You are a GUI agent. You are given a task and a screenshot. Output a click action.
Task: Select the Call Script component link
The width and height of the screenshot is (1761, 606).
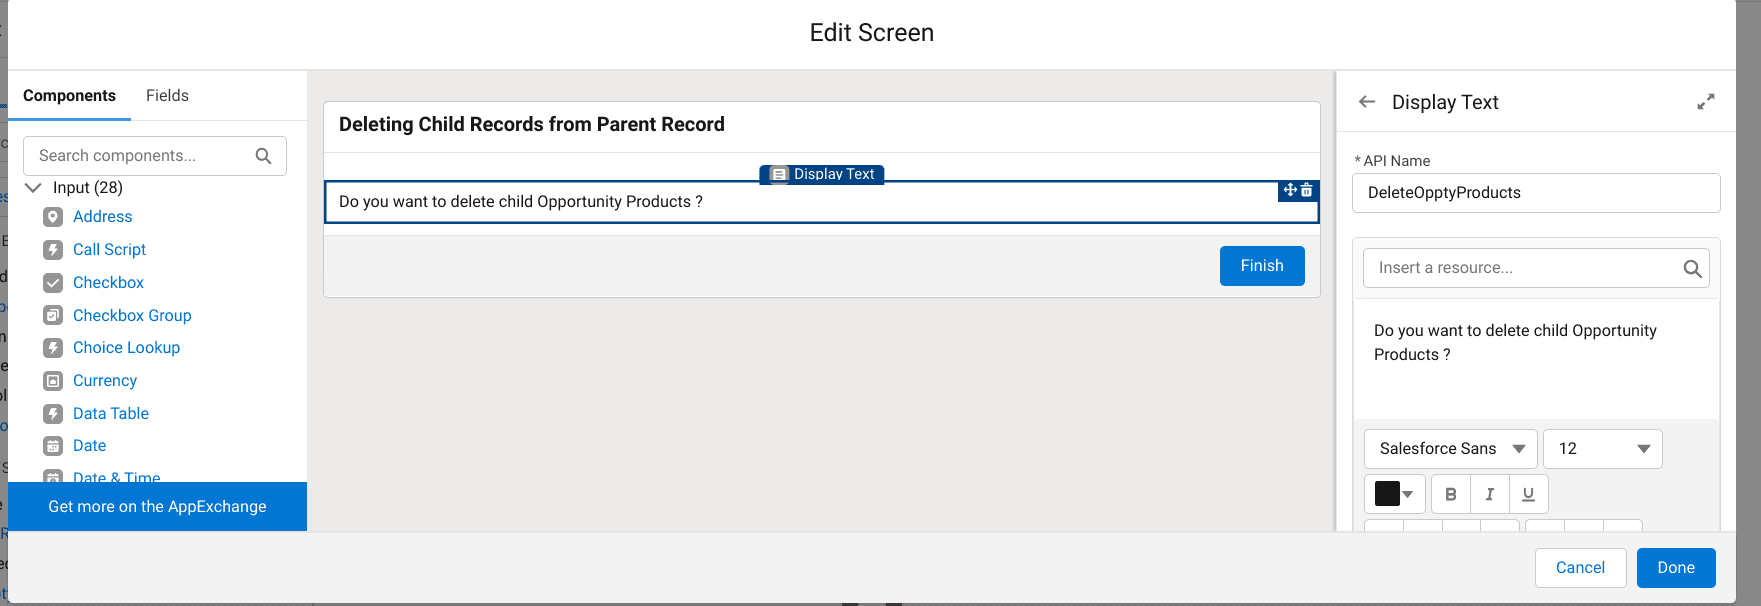click(109, 250)
